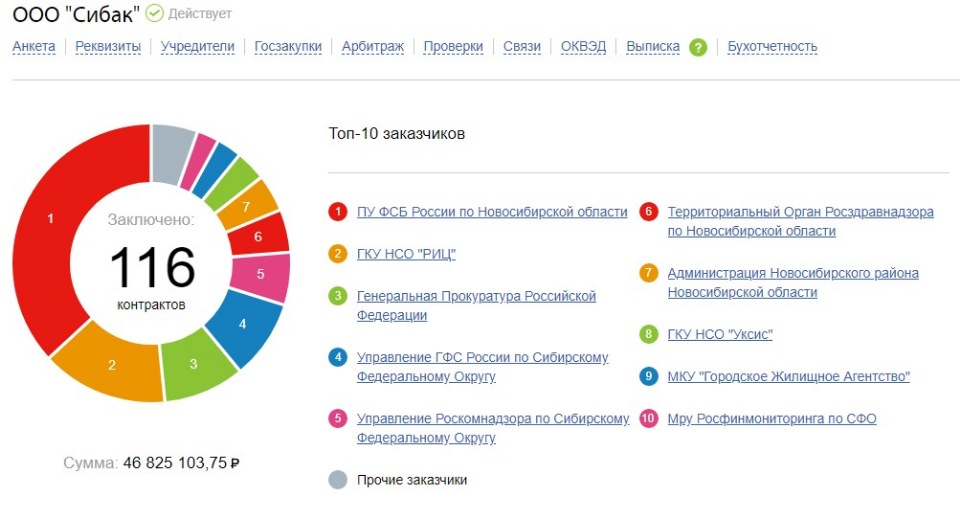Open МКУ "Городское Жилищное Агентство" link
The width and height of the screenshot is (960, 518).
click(789, 377)
